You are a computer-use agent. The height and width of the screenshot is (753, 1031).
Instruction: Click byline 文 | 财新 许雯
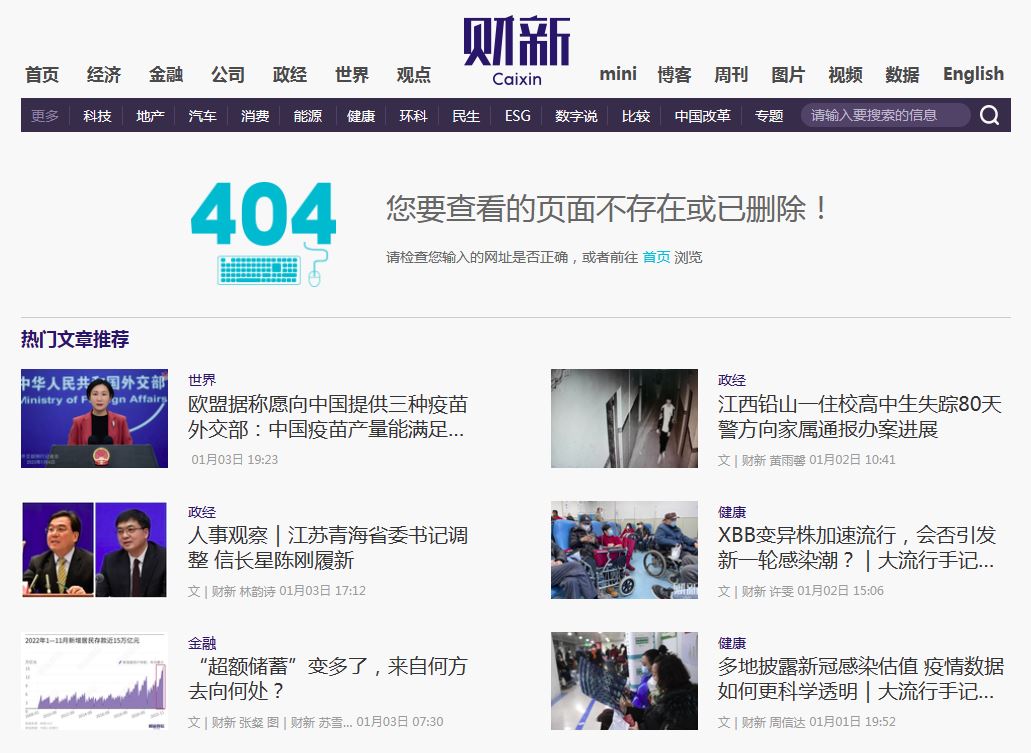[755, 591]
